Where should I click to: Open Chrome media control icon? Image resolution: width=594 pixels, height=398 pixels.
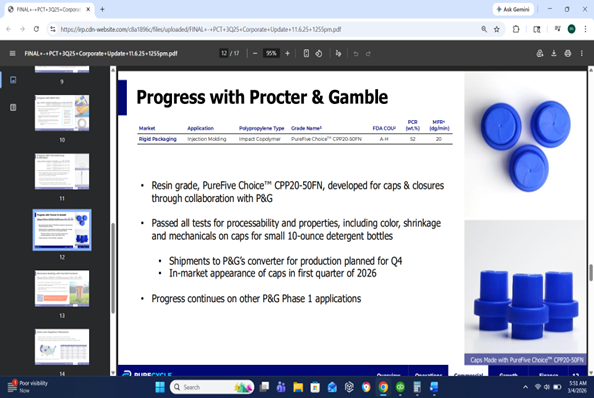pyautogui.click(x=557, y=29)
